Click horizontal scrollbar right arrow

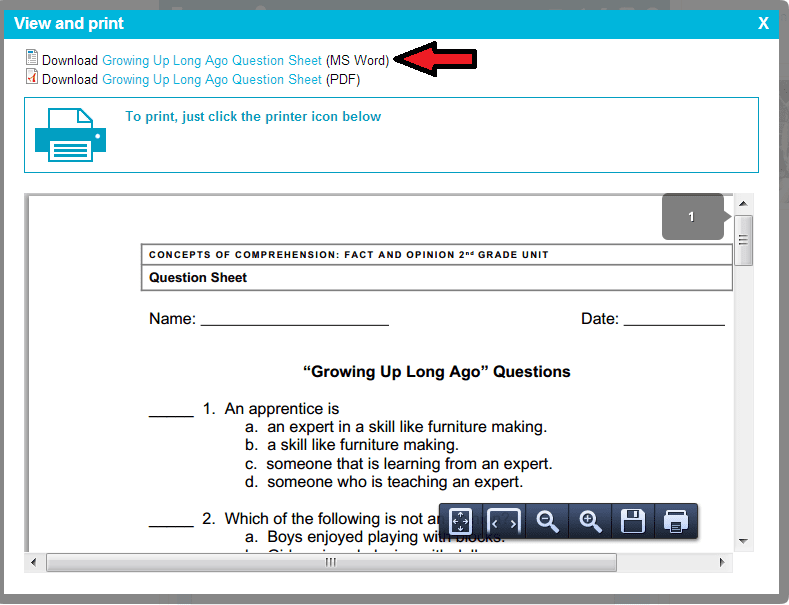pos(722,562)
